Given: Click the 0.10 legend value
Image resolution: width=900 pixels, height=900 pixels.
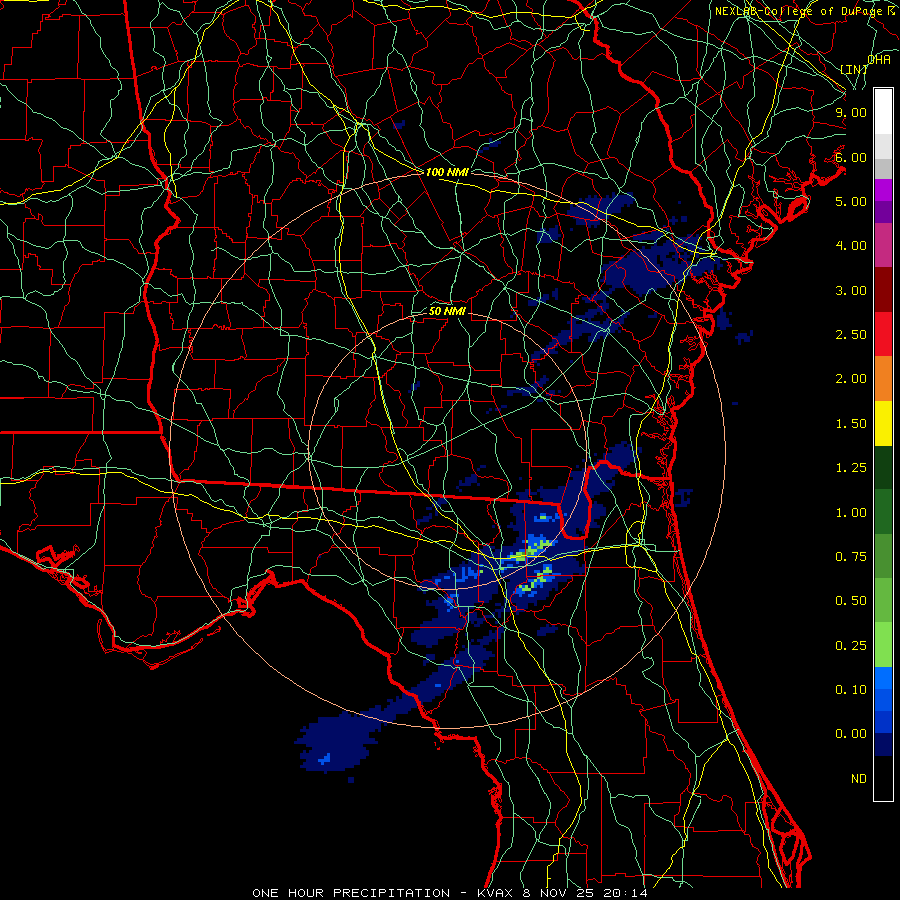Looking at the screenshot, I should (x=851, y=690).
